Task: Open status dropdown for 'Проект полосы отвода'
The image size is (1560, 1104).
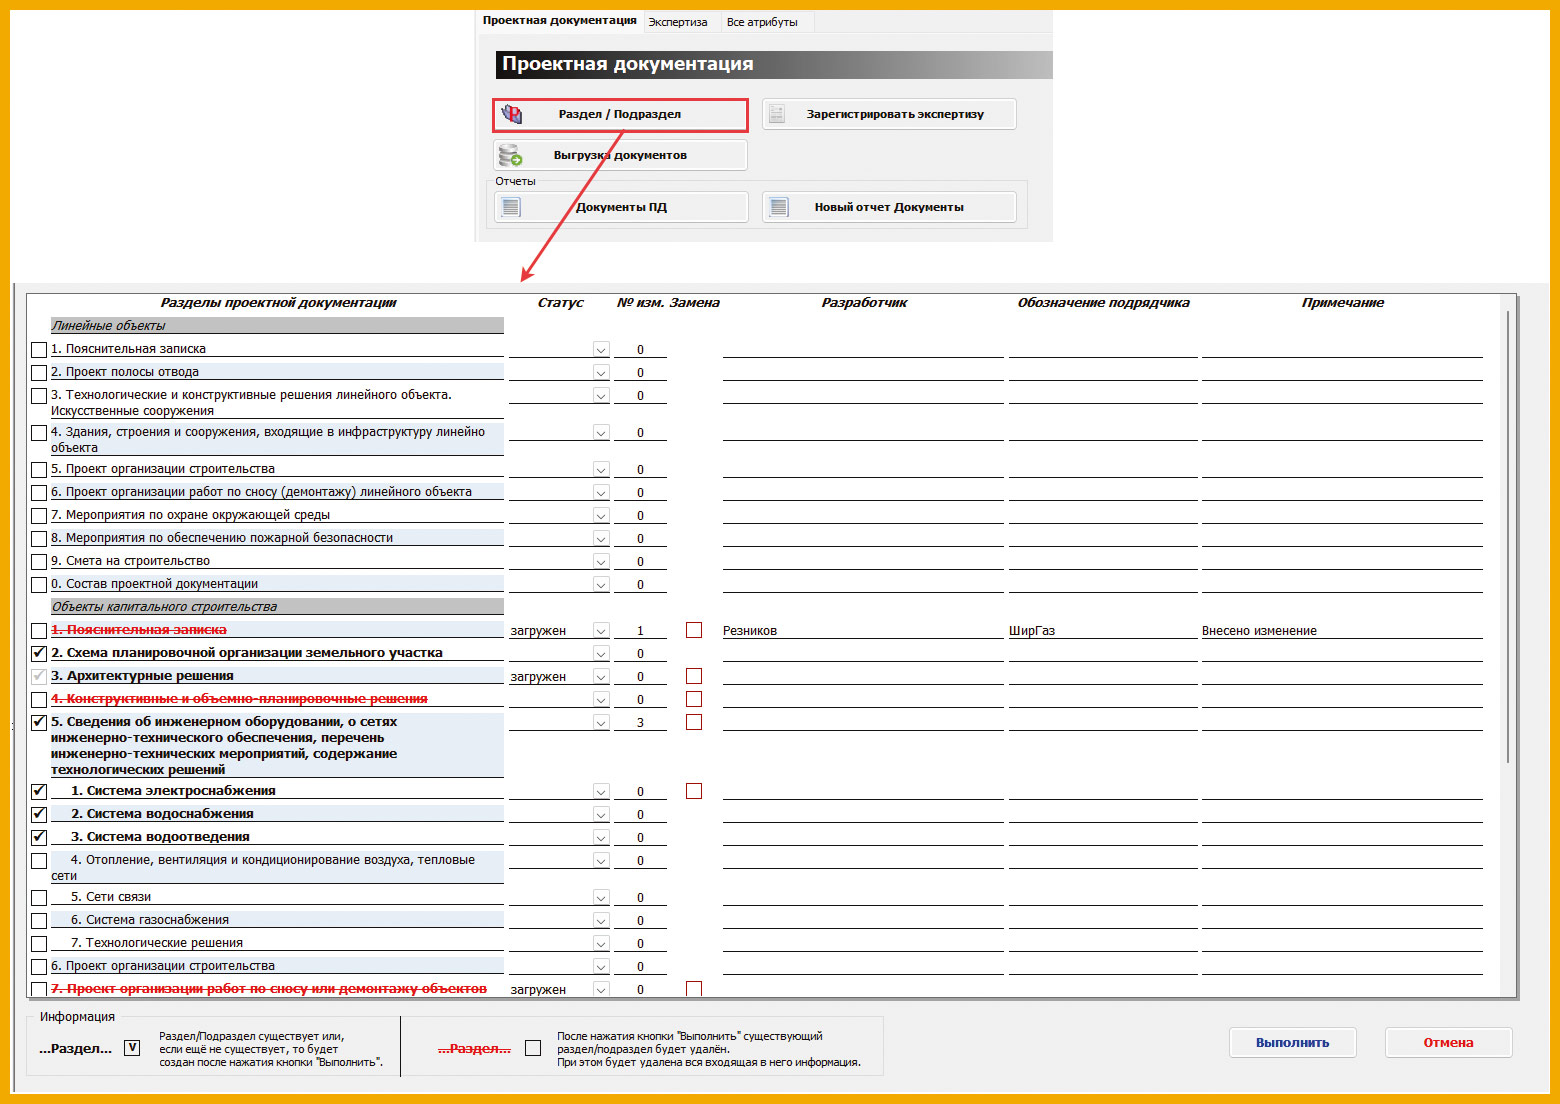Action: coord(601,373)
